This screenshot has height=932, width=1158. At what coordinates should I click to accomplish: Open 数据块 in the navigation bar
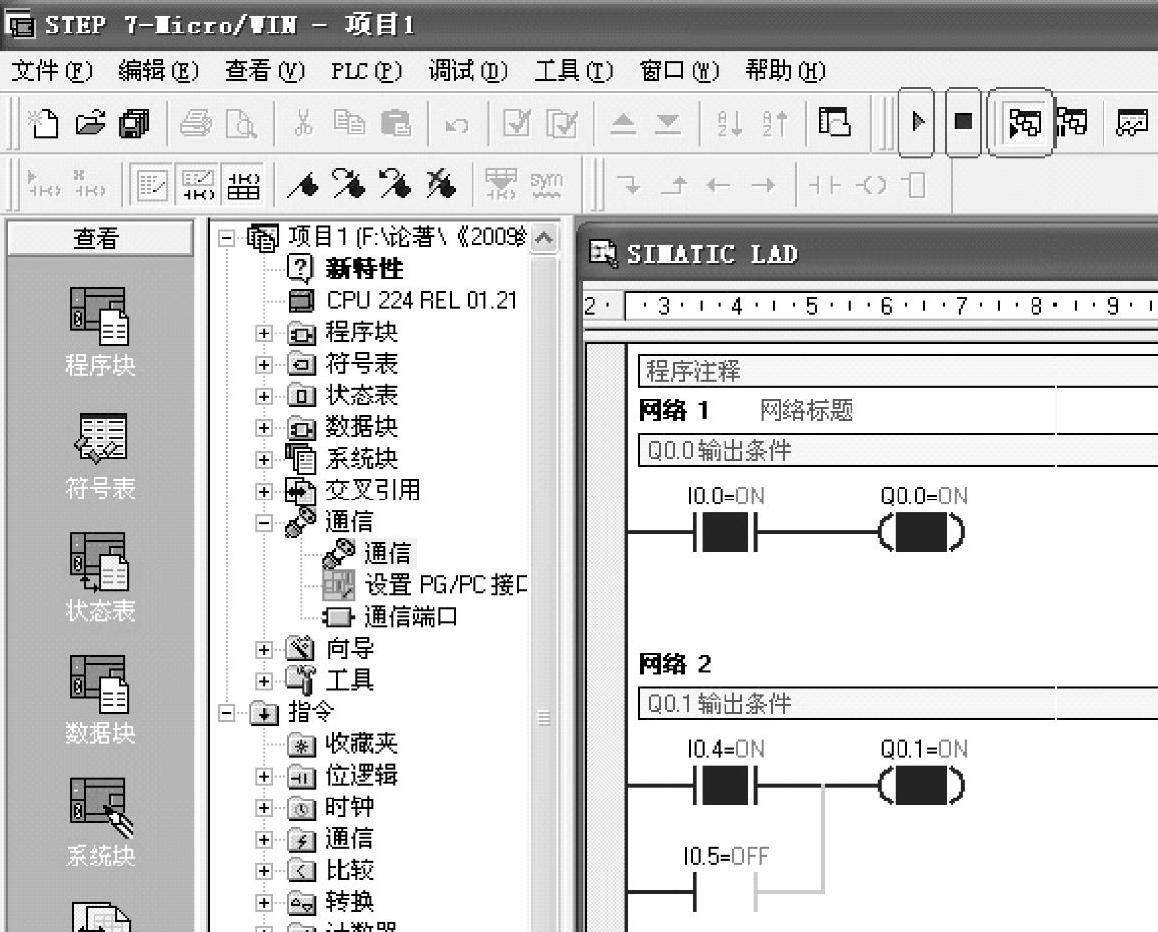100,700
